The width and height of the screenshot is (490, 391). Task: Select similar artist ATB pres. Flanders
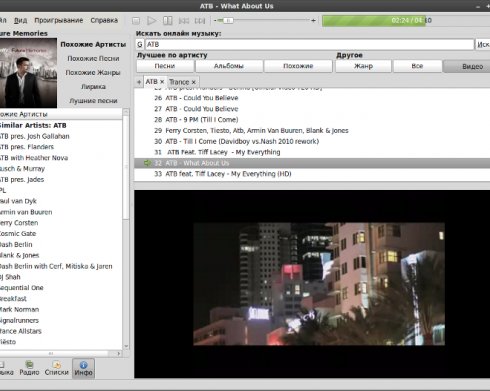point(27,147)
